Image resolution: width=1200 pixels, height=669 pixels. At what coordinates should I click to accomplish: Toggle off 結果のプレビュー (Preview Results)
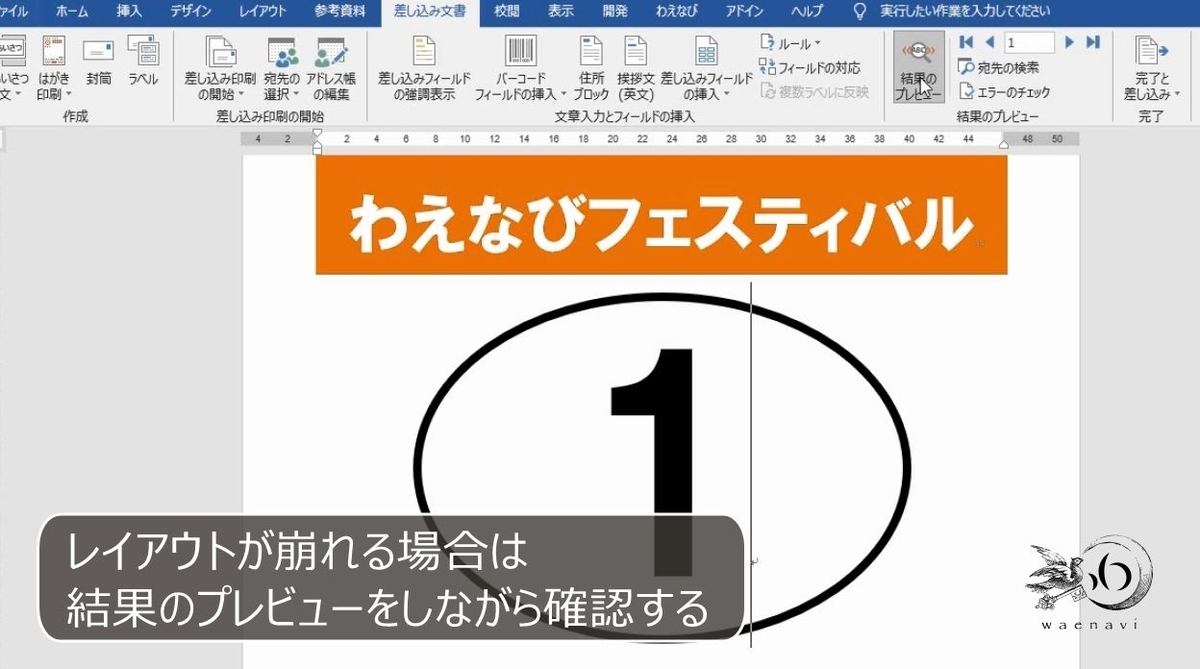(x=918, y=65)
